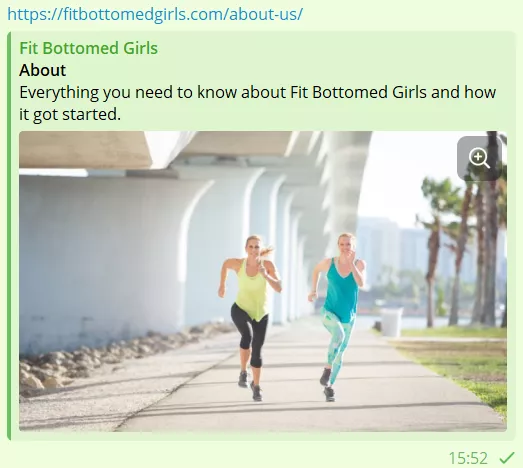The height and width of the screenshot is (468, 523).
Task: Click the trash can in the photo
Action: coord(391,322)
